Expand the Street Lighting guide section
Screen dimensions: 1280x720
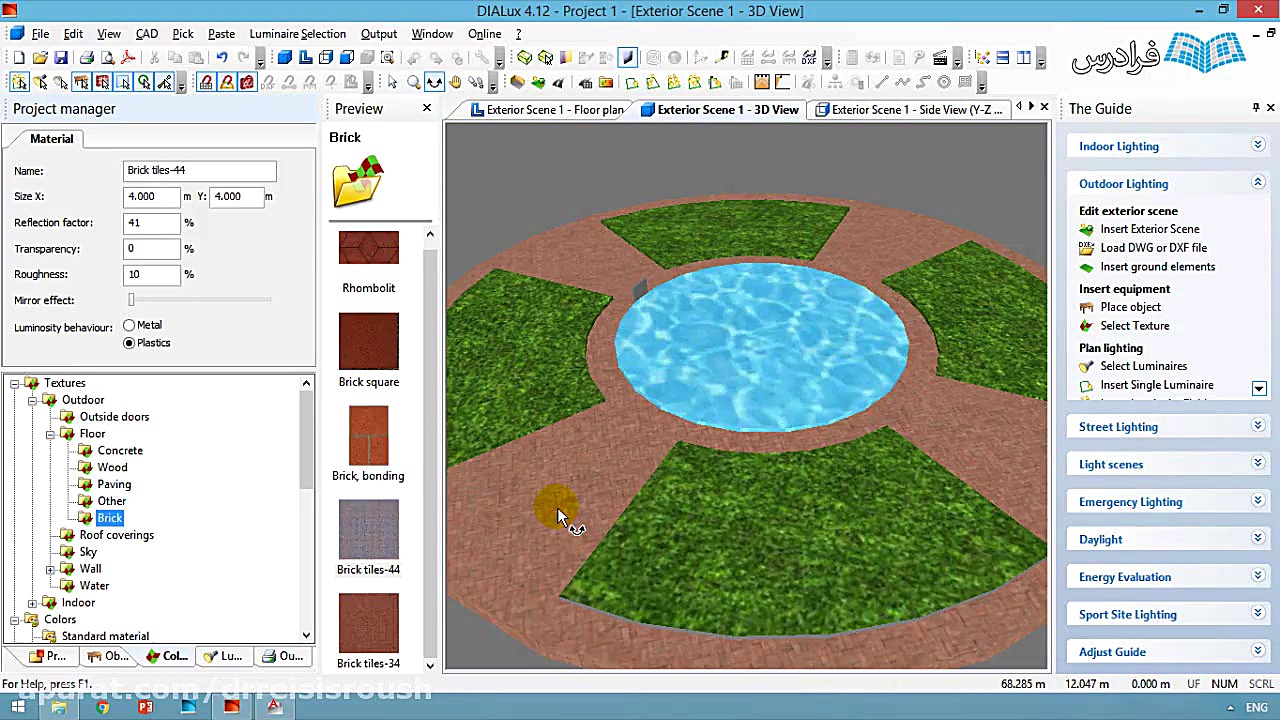pyautogui.click(x=1258, y=426)
